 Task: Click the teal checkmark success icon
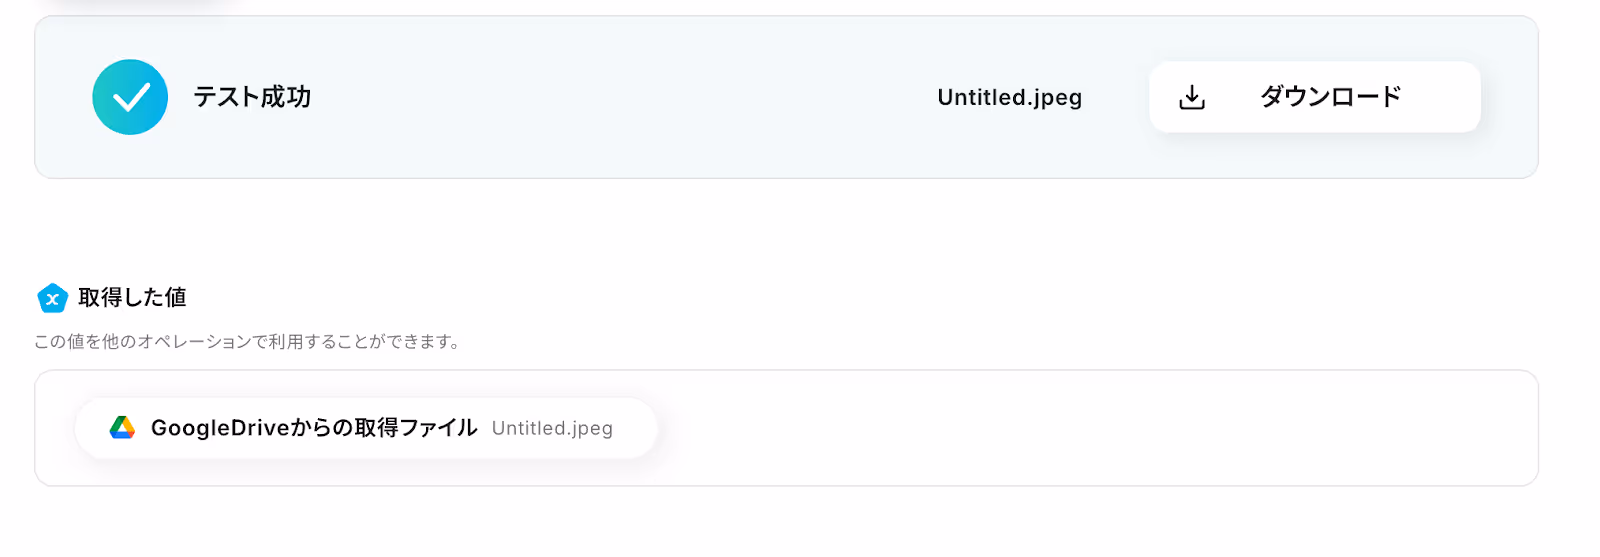pyautogui.click(x=130, y=97)
